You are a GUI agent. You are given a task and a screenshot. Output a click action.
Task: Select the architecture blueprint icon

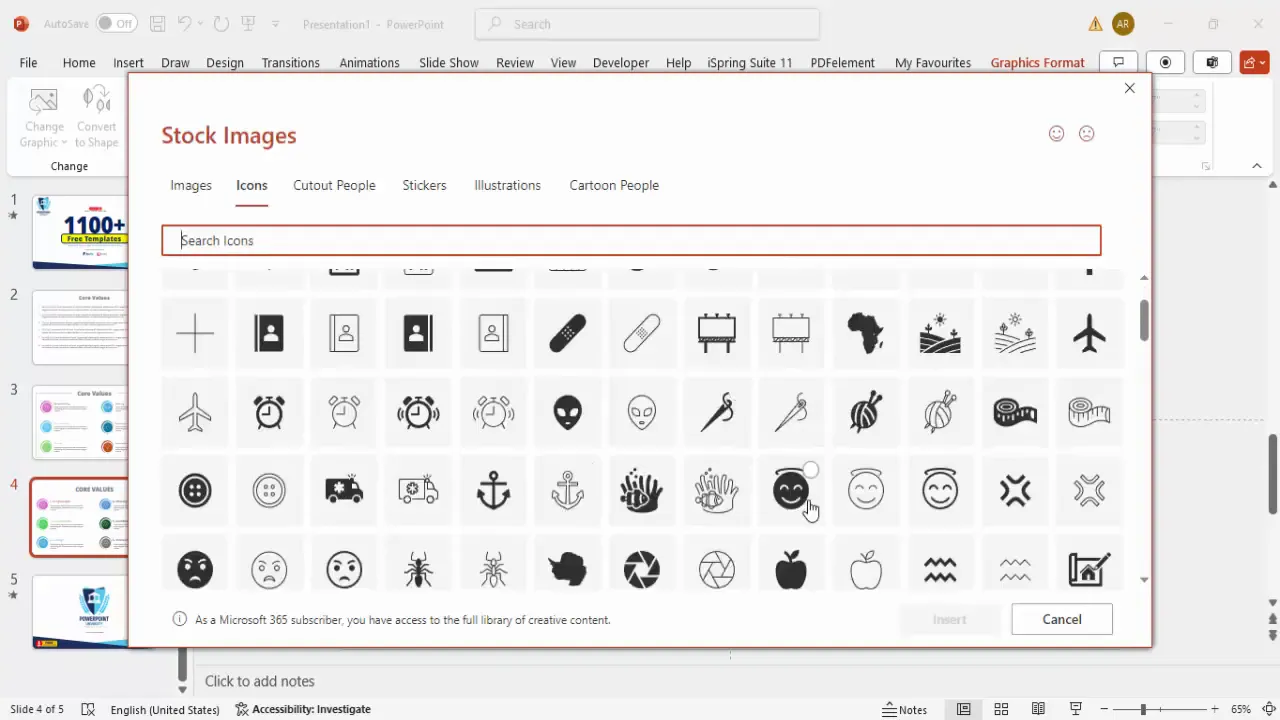coord(1089,570)
